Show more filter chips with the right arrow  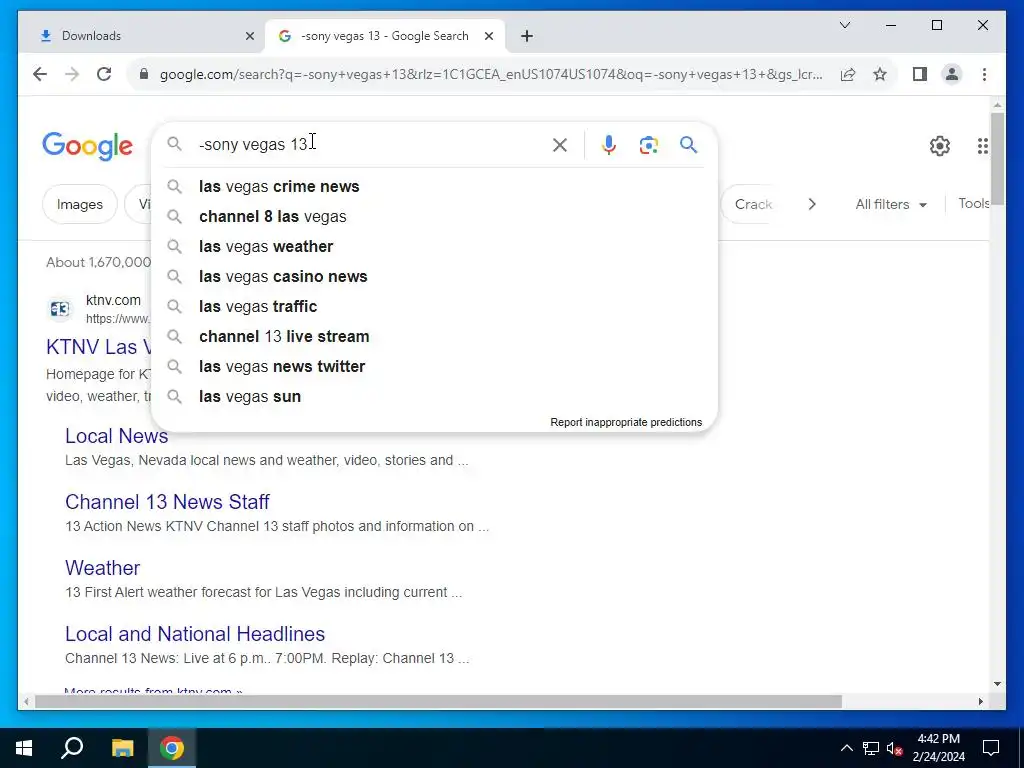tap(812, 204)
